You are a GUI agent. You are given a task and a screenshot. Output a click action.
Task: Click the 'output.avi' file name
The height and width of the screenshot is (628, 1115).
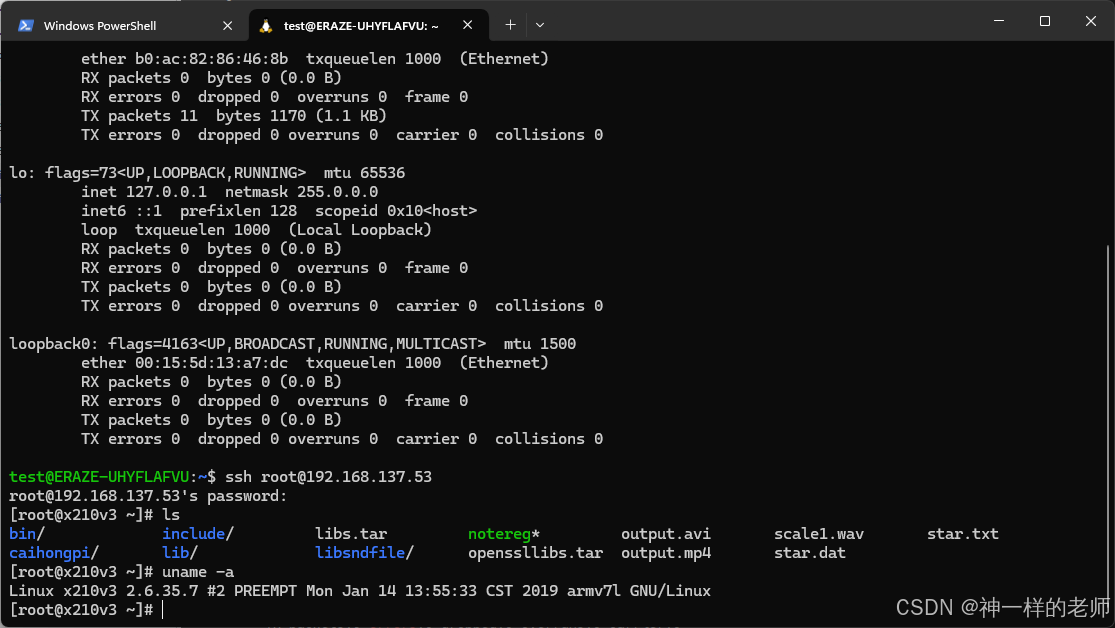click(666, 533)
